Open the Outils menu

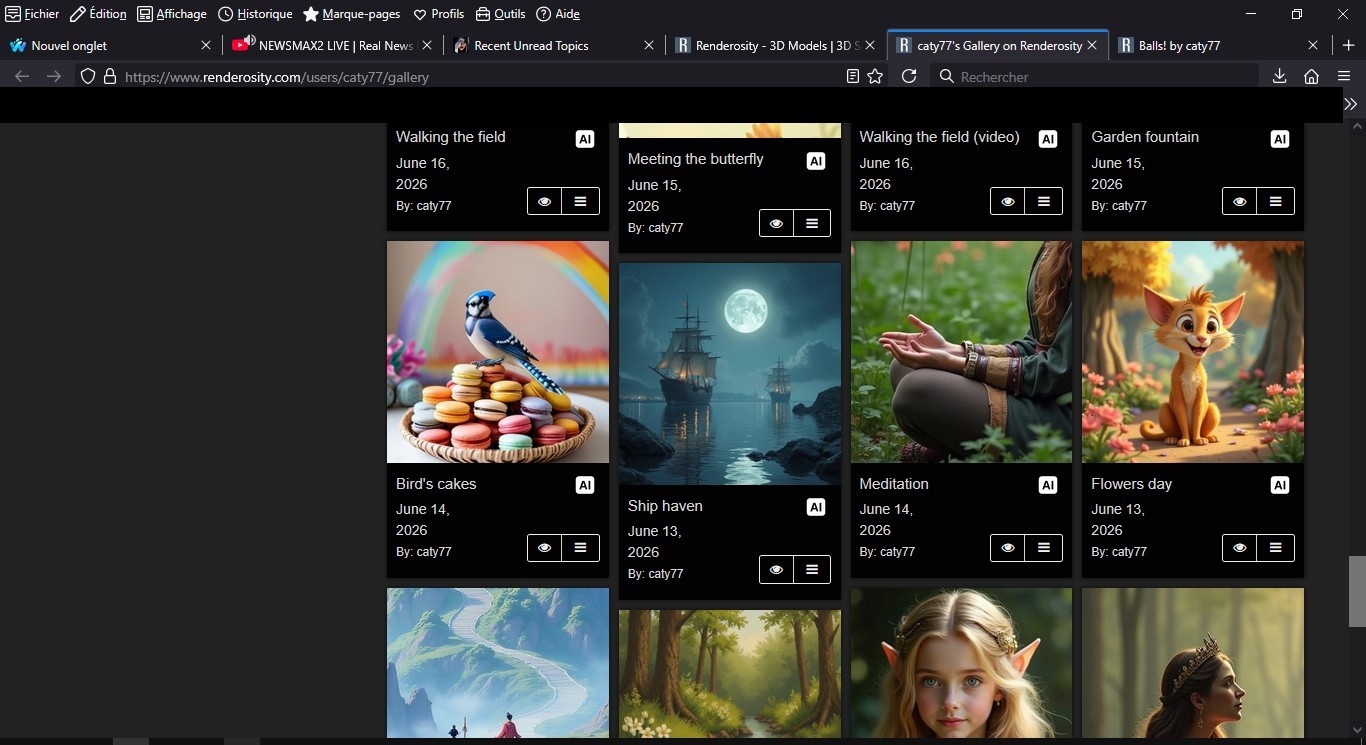501,14
